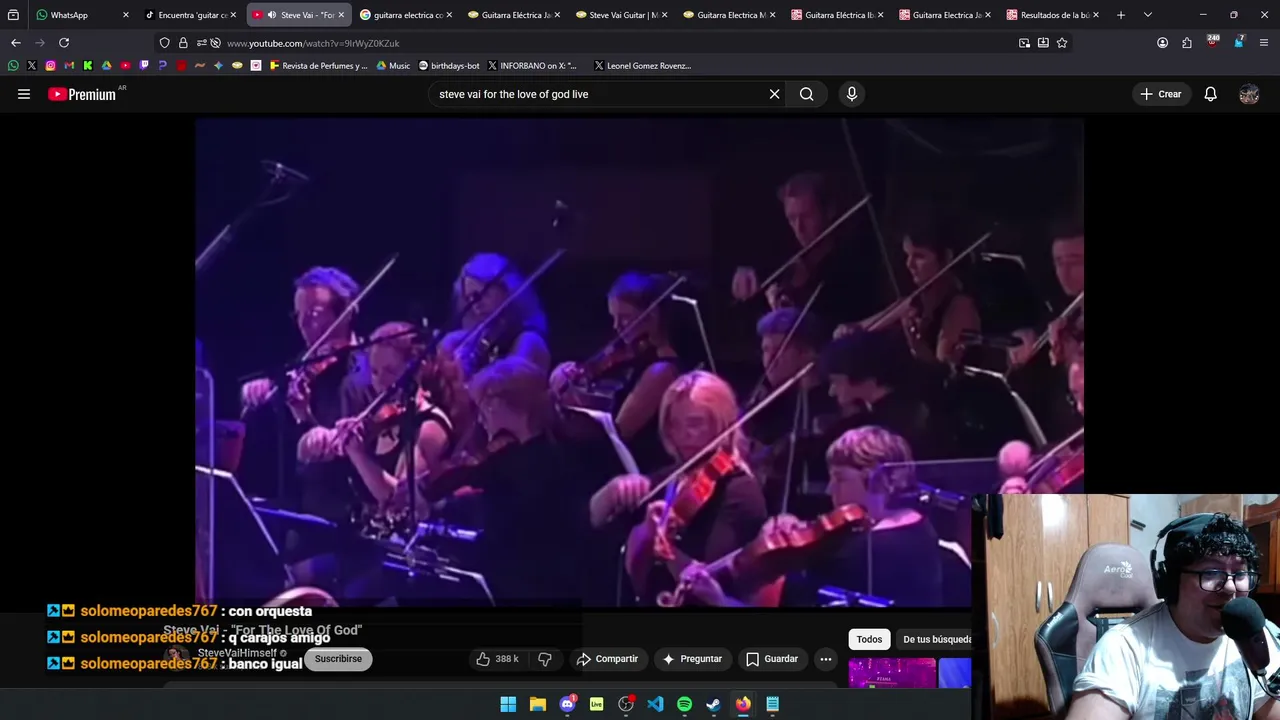
Task: Share video using the Compartir button
Action: [x=607, y=659]
